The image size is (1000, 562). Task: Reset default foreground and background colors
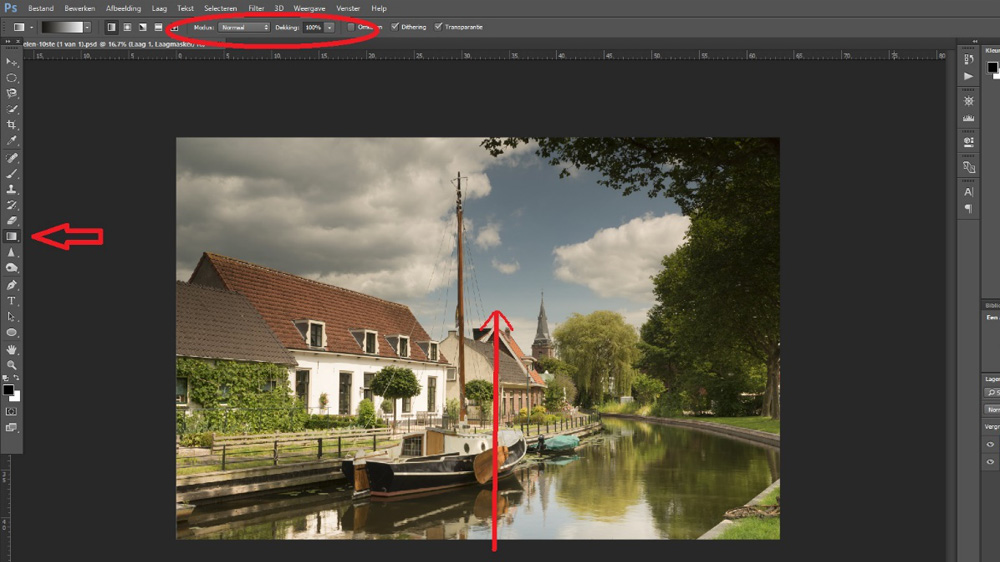pyautogui.click(x=6, y=378)
